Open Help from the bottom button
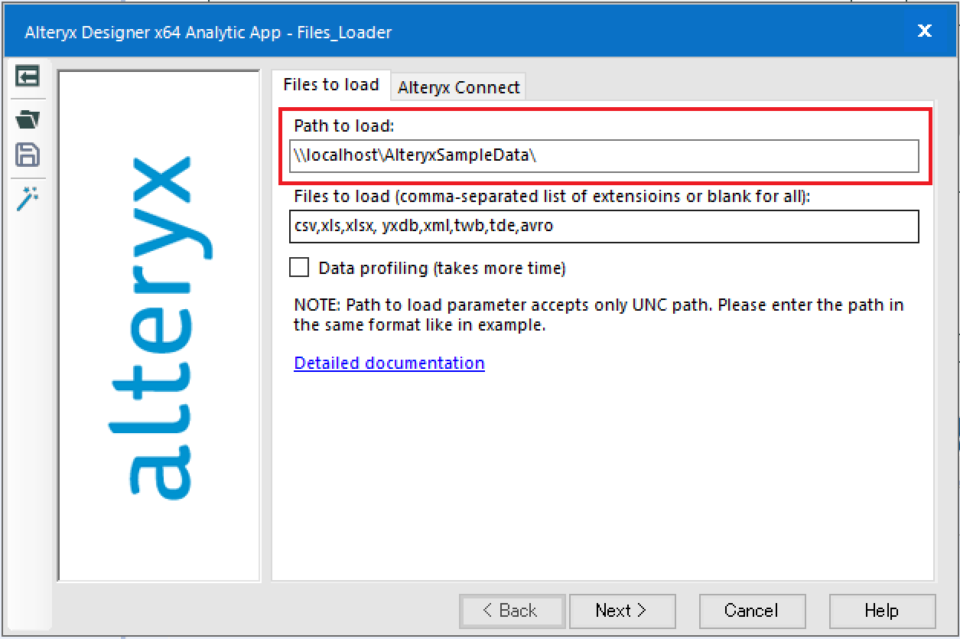This screenshot has width=960, height=639. coord(882,610)
